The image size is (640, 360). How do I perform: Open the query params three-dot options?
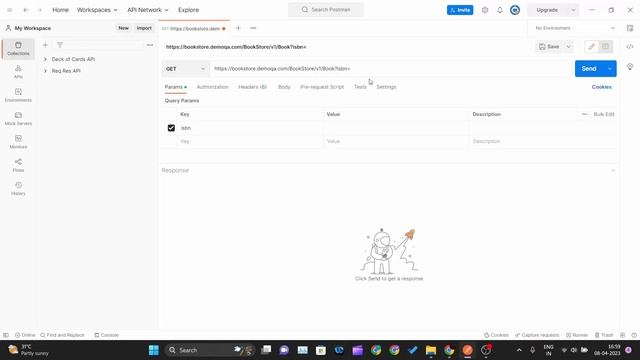pyautogui.click(x=584, y=114)
